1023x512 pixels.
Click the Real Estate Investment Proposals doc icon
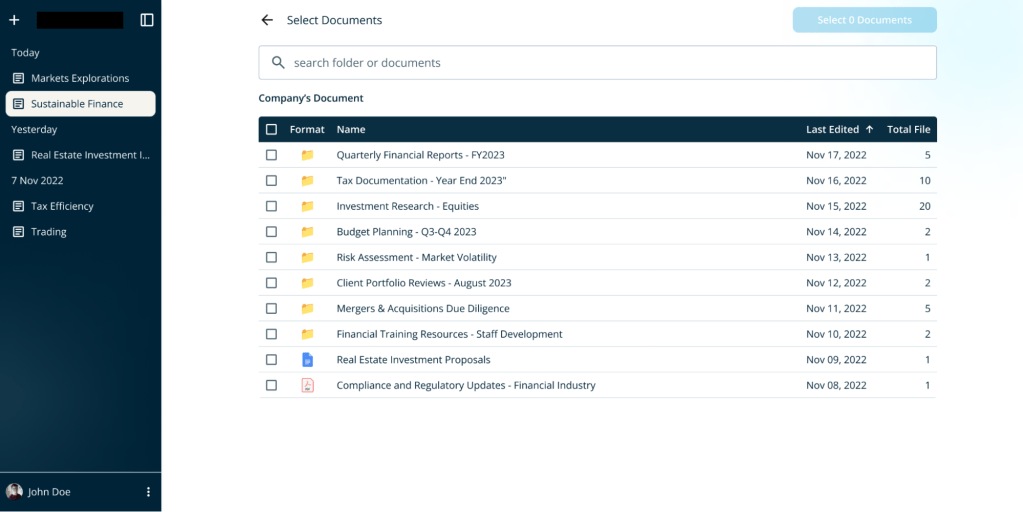click(307, 360)
